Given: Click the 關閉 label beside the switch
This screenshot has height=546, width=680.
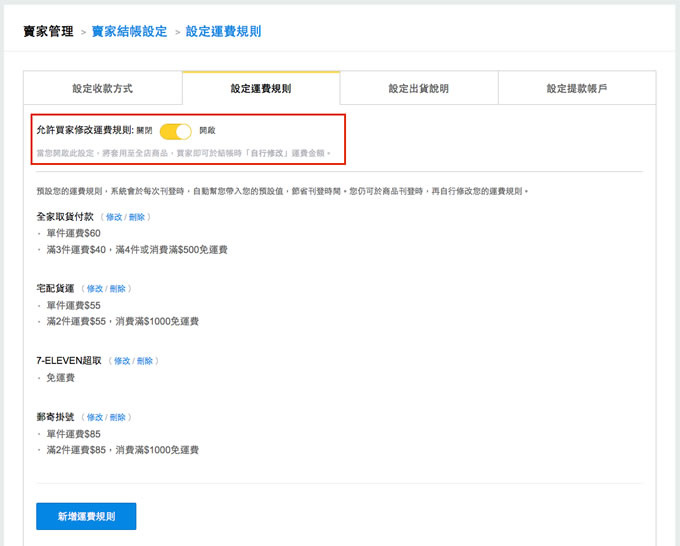Looking at the screenshot, I should [x=144, y=131].
